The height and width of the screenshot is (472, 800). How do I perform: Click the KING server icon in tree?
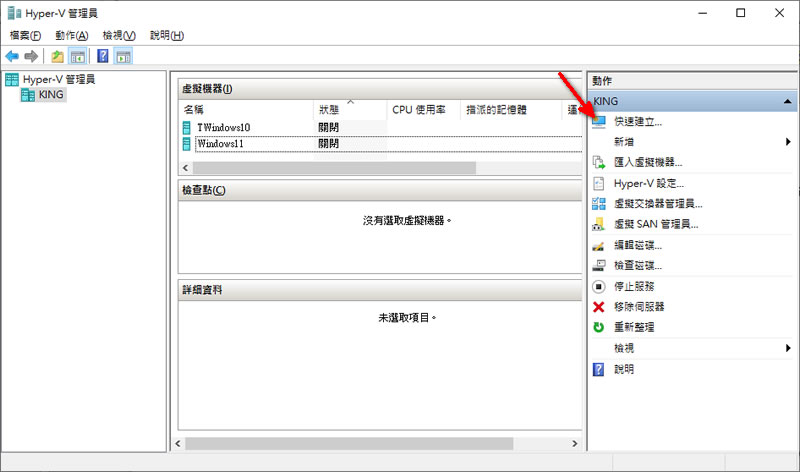pyautogui.click(x=28, y=95)
